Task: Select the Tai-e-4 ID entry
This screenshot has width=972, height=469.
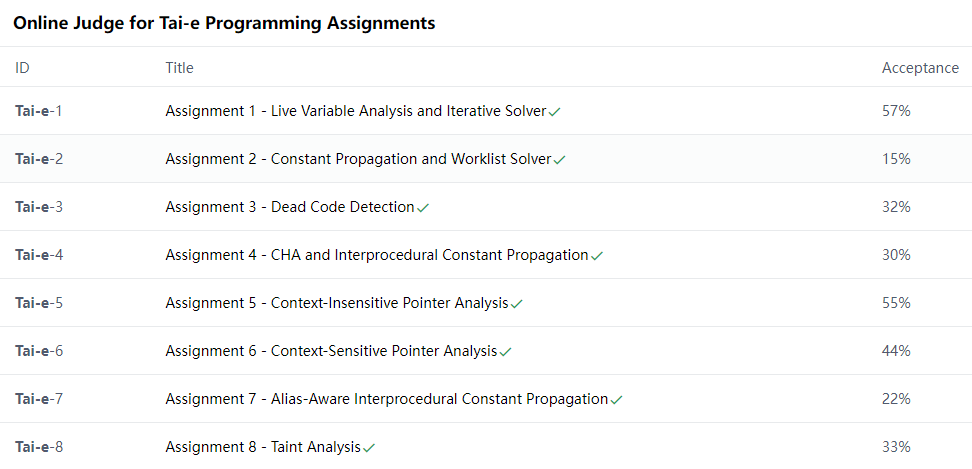Action: click(39, 255)
